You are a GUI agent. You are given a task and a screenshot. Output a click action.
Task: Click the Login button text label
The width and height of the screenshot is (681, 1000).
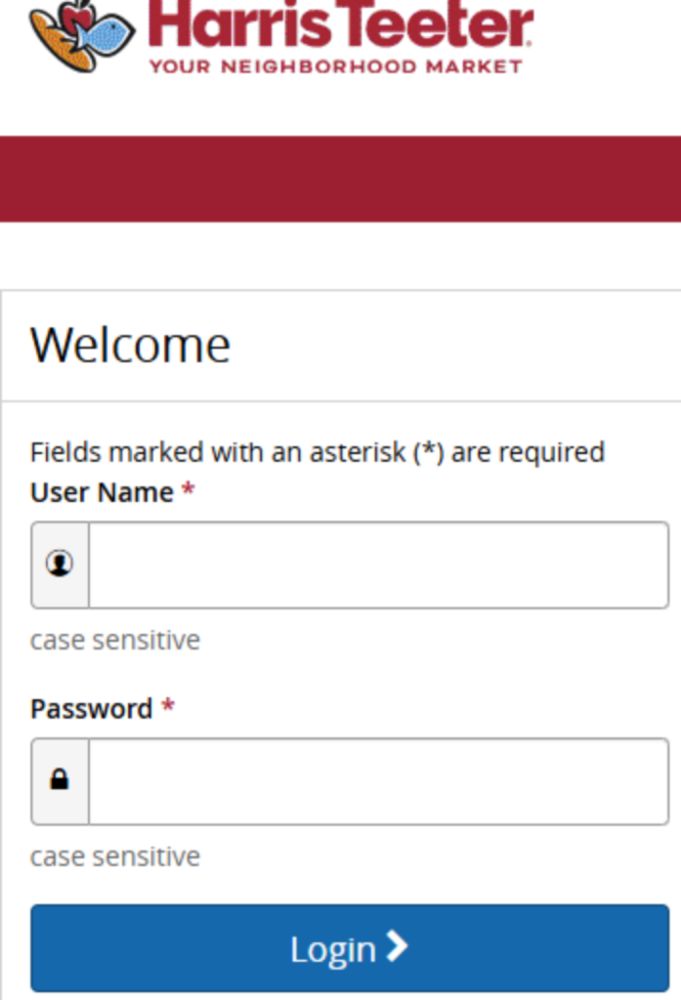pyautogui.click(x=332, y=949)
